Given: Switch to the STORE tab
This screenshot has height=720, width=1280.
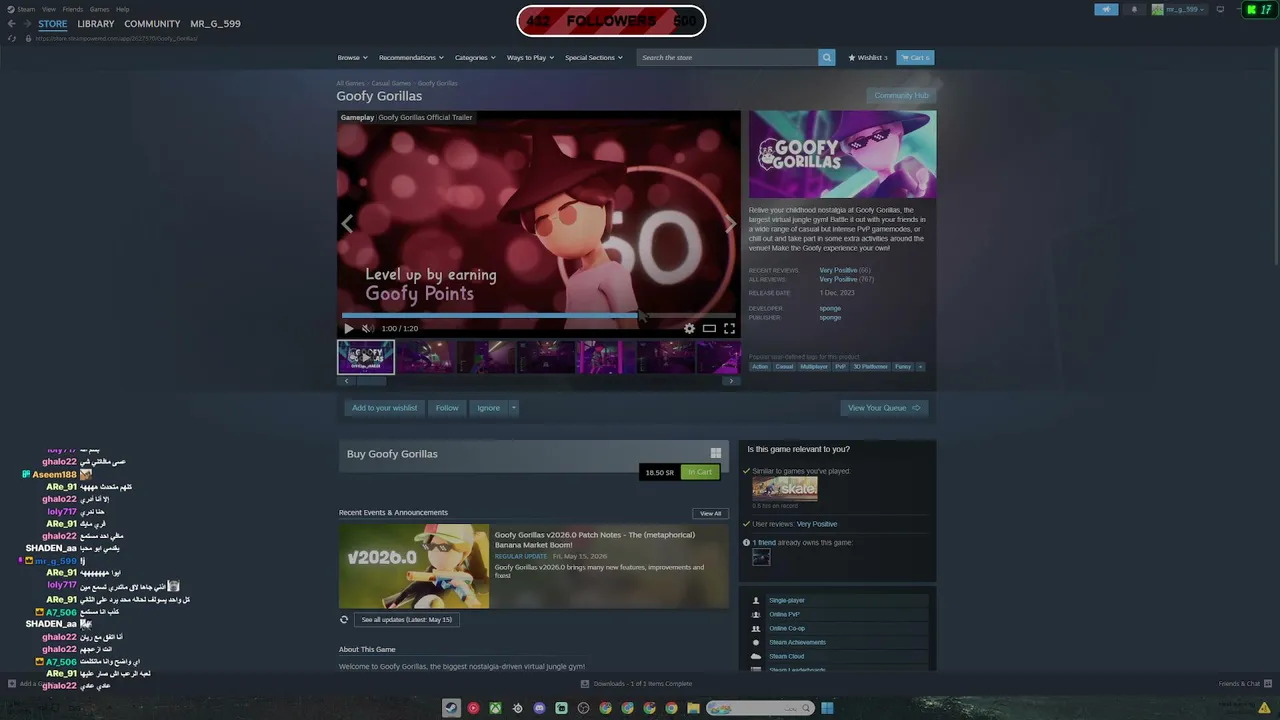Looking at the screenshot, I should pyautogui.click(x=53, y=24).
